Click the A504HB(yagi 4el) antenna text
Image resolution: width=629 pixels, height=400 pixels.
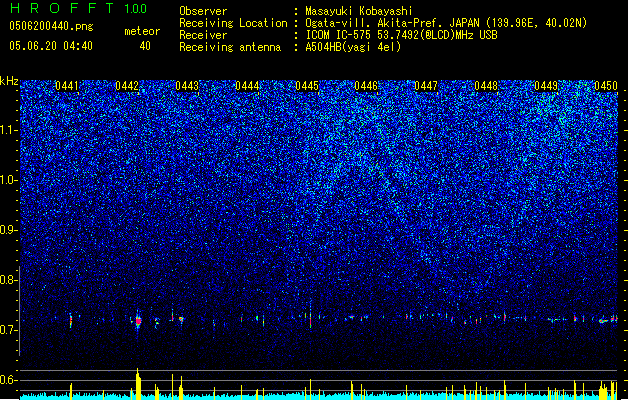353,47
